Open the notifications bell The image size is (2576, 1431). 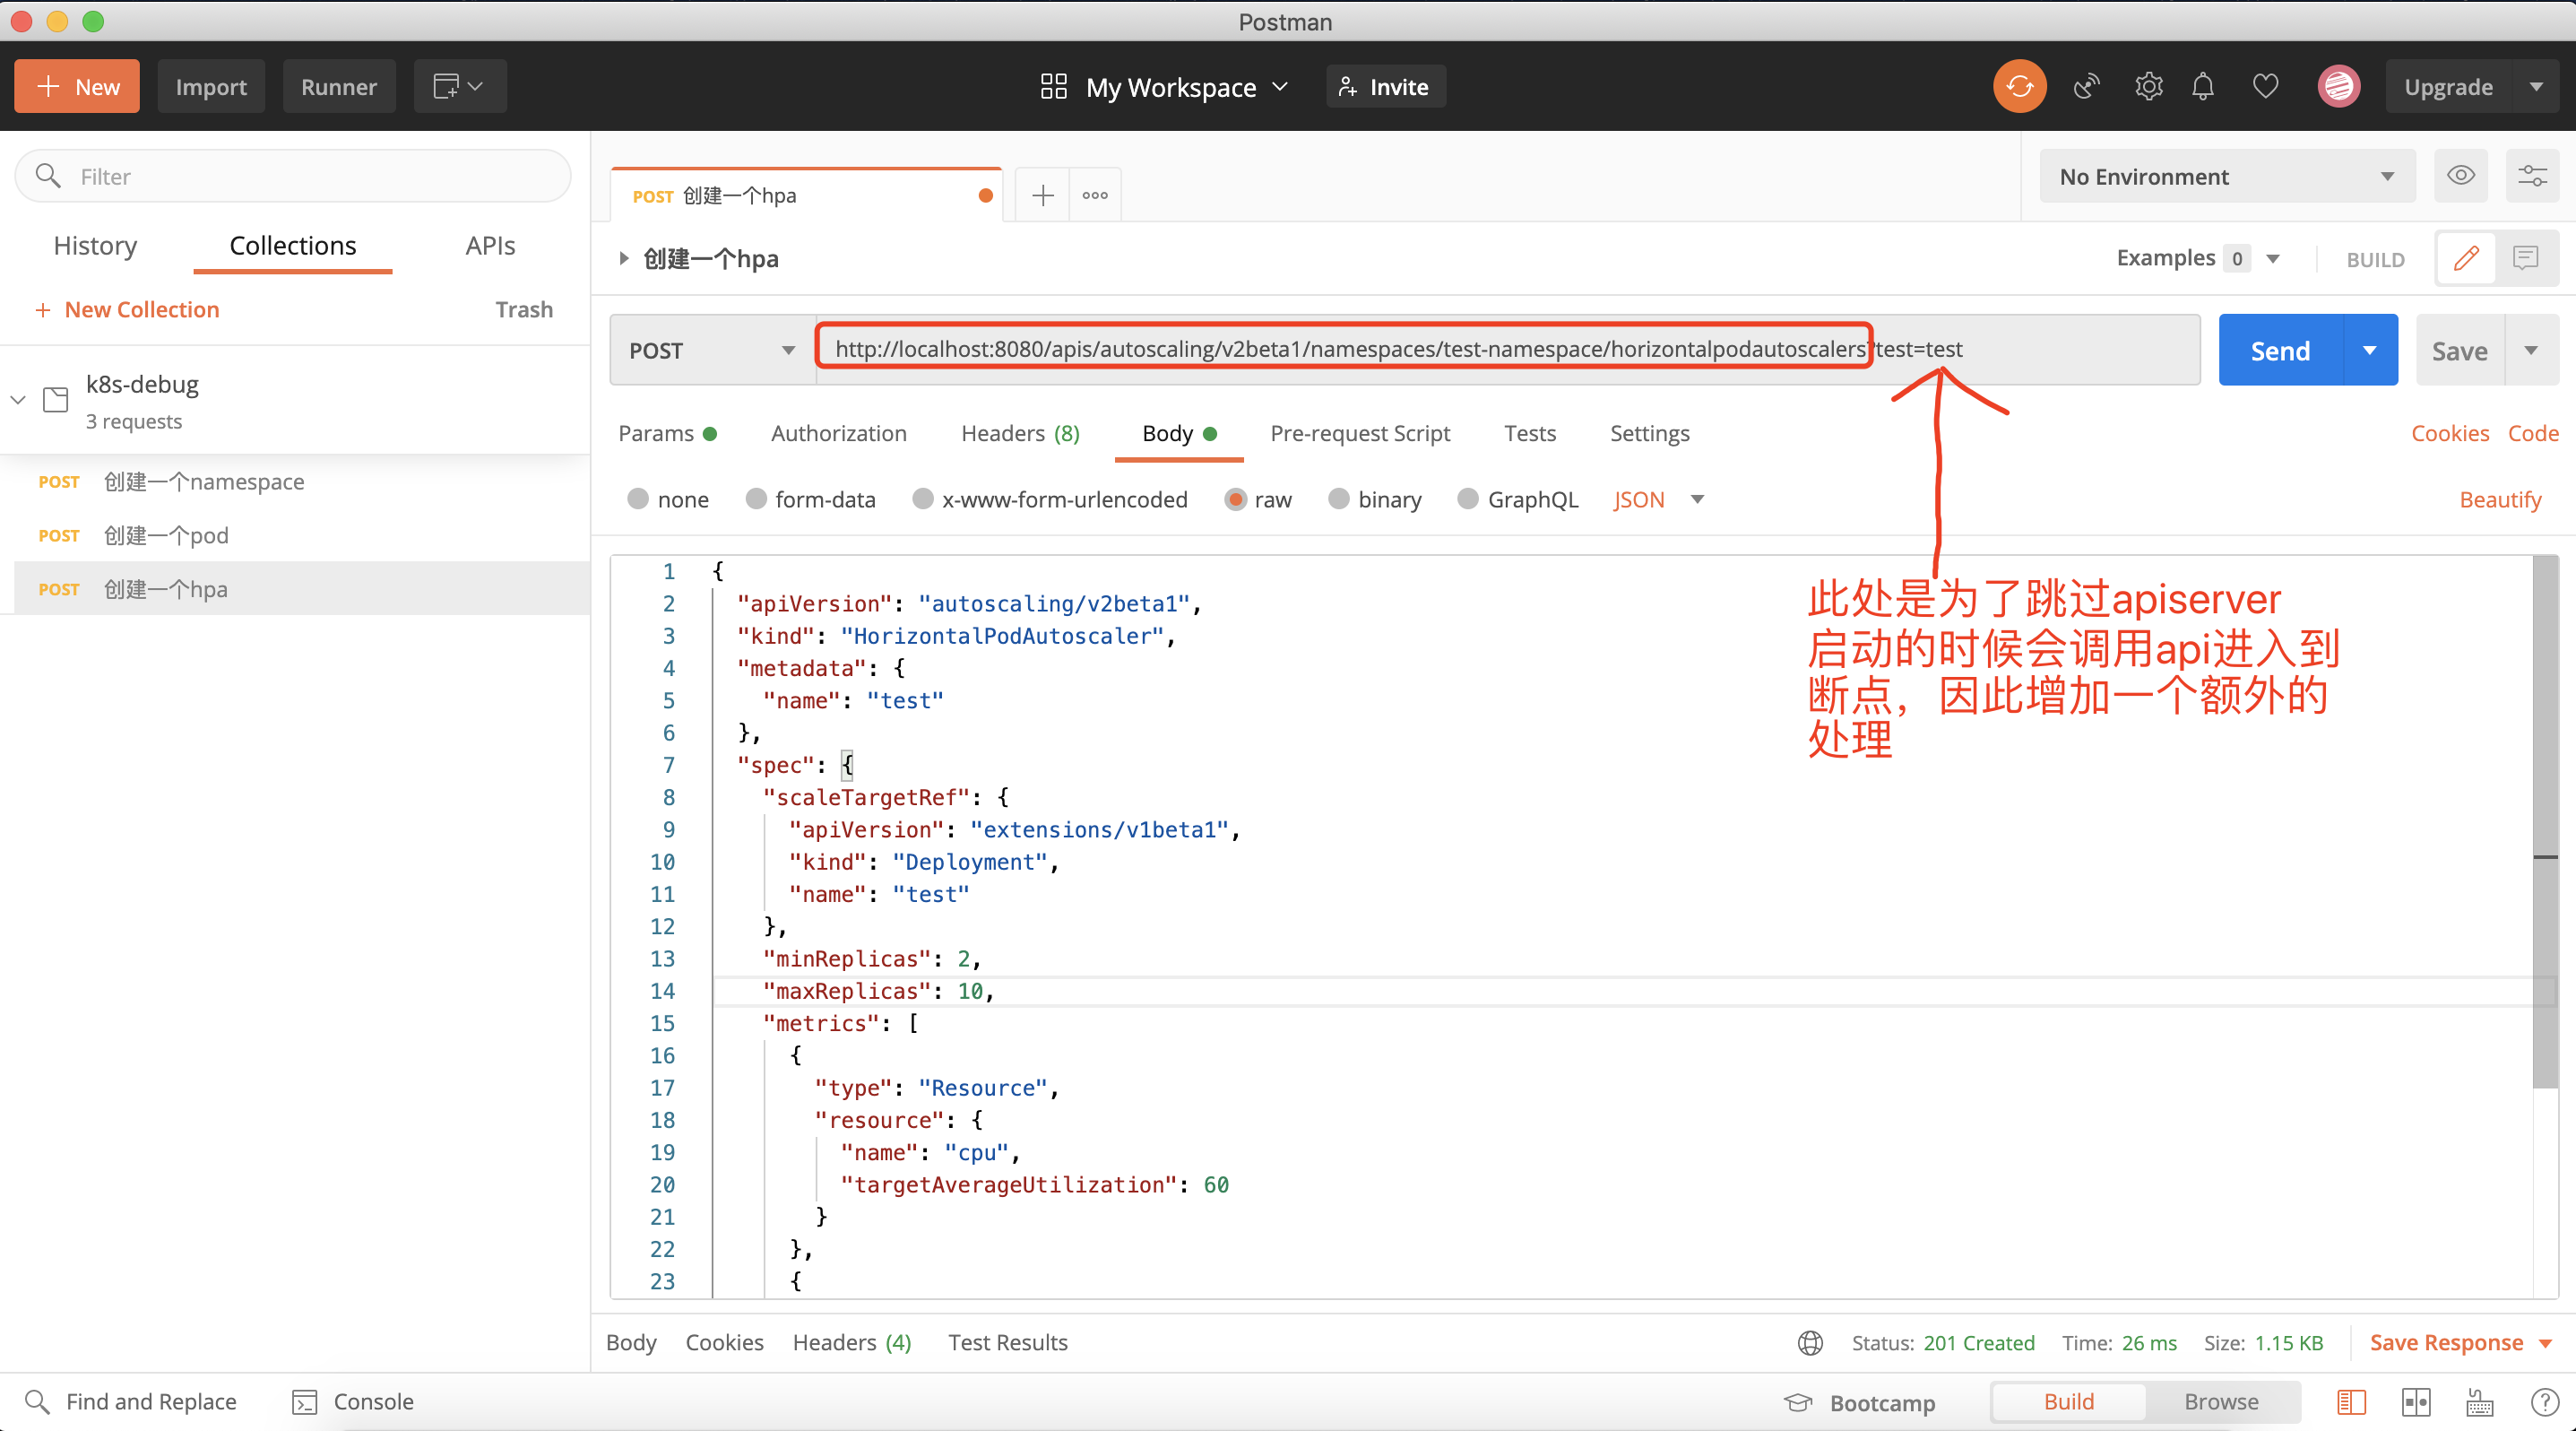pyautogui.click(x=2202, y=87)
